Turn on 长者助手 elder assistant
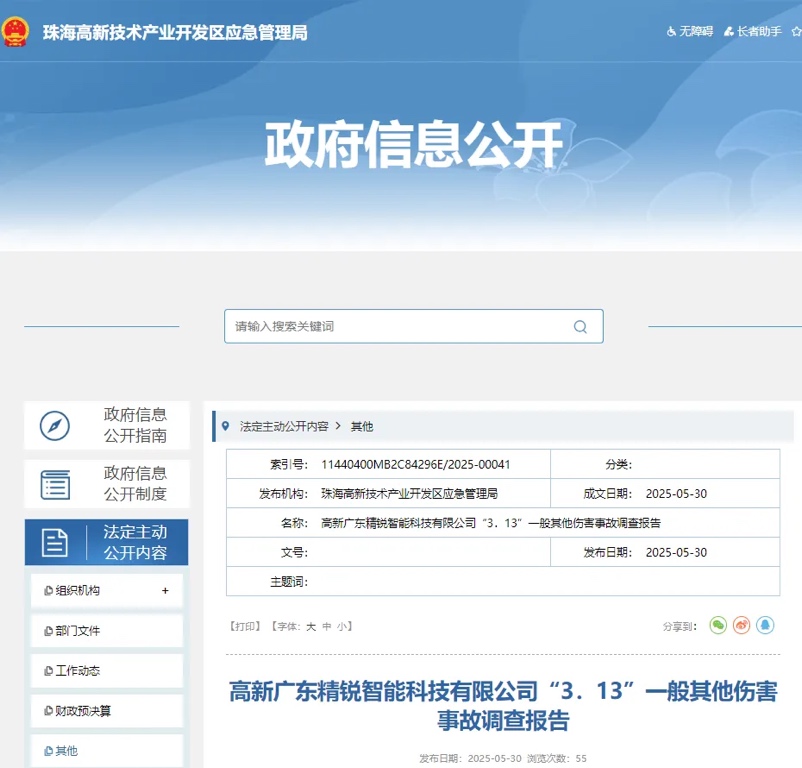This screenshot has width=802, height=768. 752,32
